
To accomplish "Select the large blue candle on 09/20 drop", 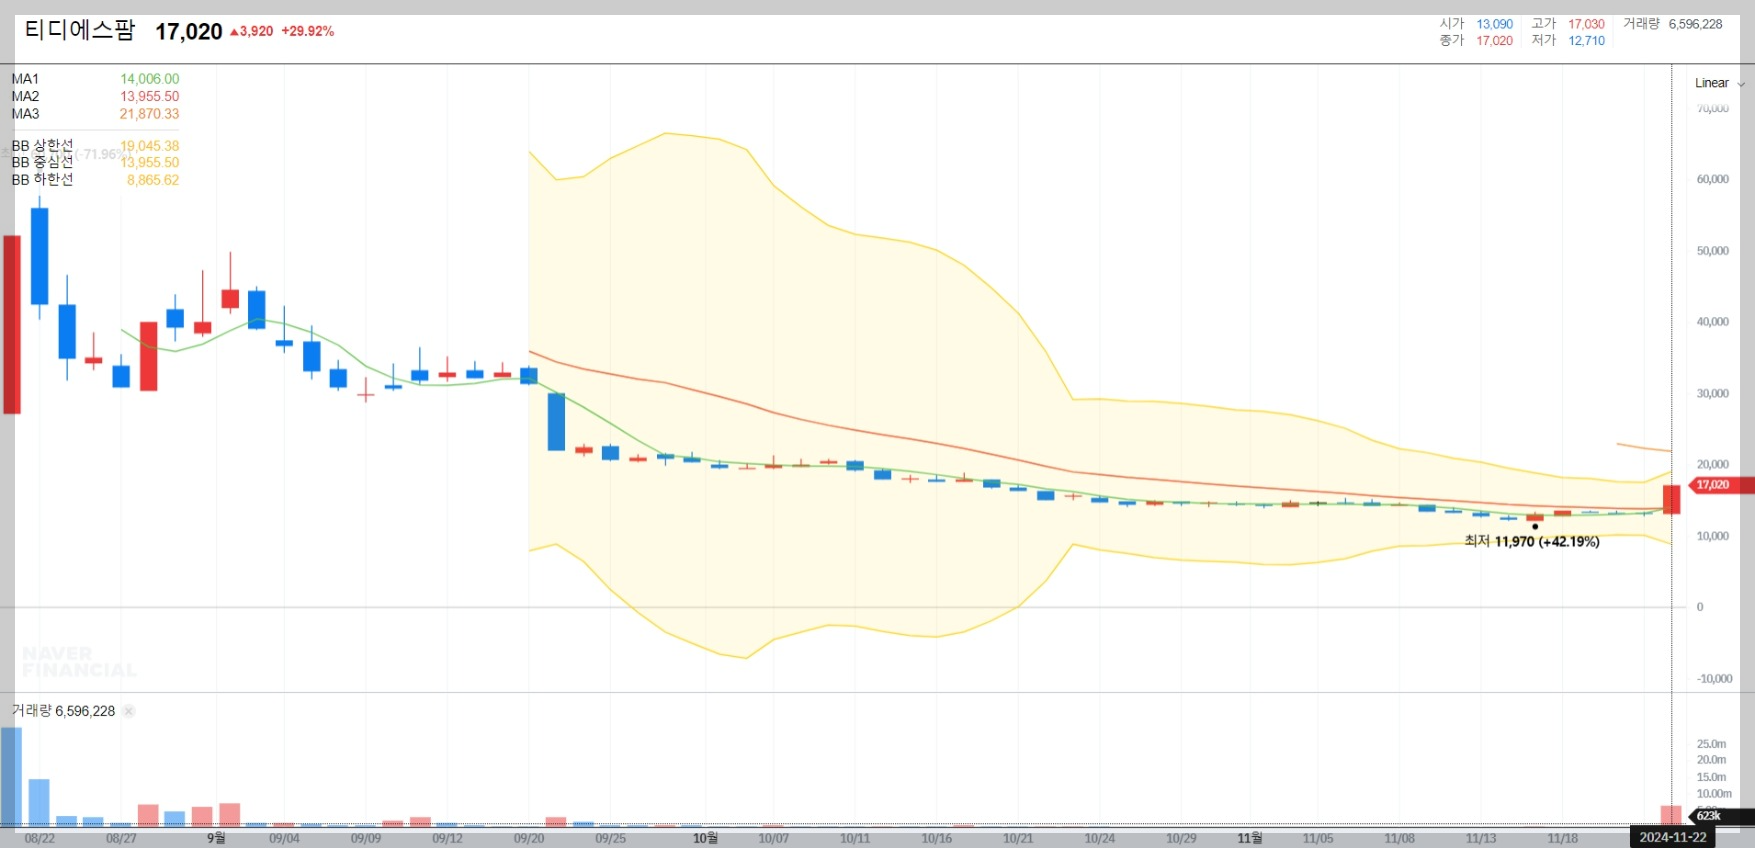I will (556, 421).
